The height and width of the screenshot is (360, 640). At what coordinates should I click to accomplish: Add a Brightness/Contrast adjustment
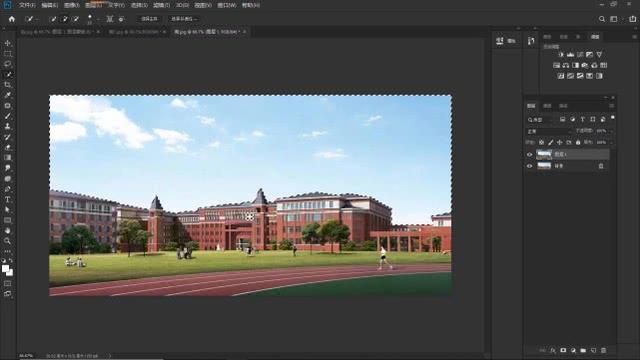561,54
